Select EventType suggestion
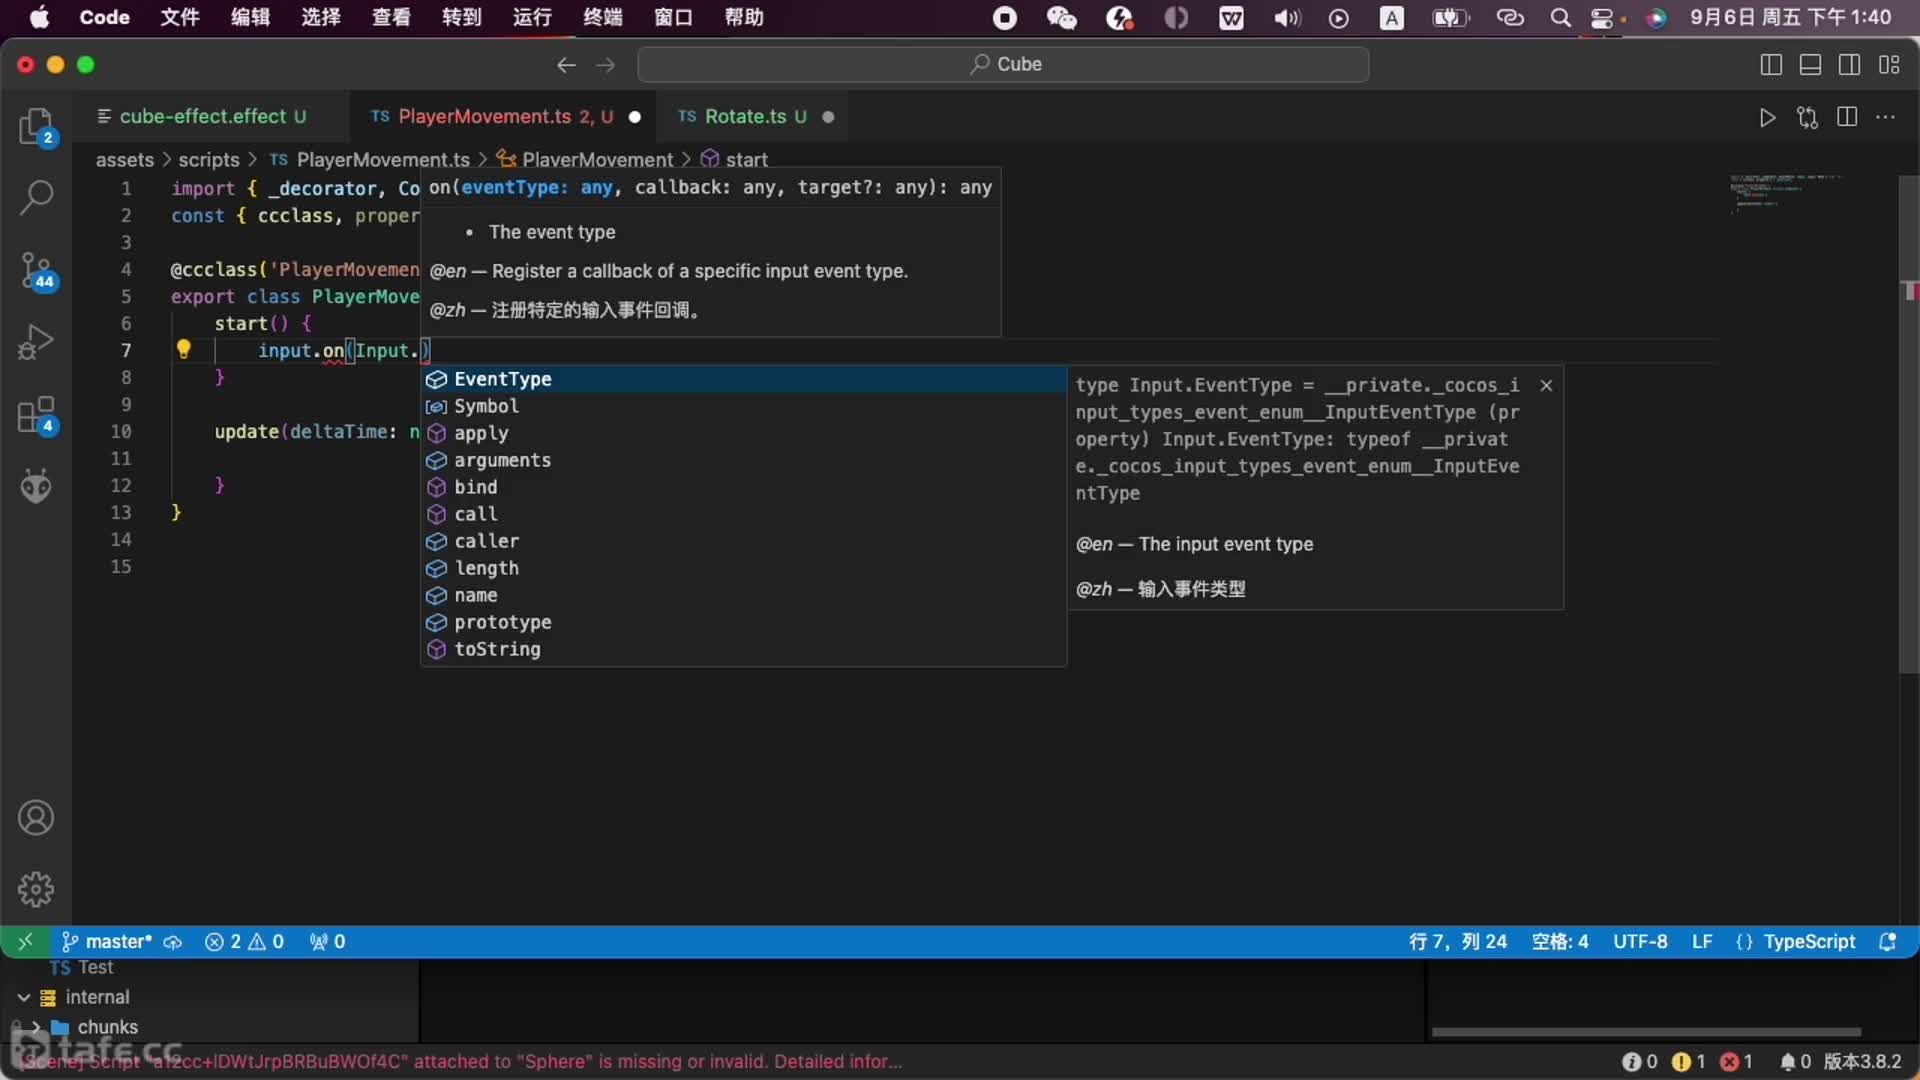This screenshot has height=1080, width=1920. [743, 379]
